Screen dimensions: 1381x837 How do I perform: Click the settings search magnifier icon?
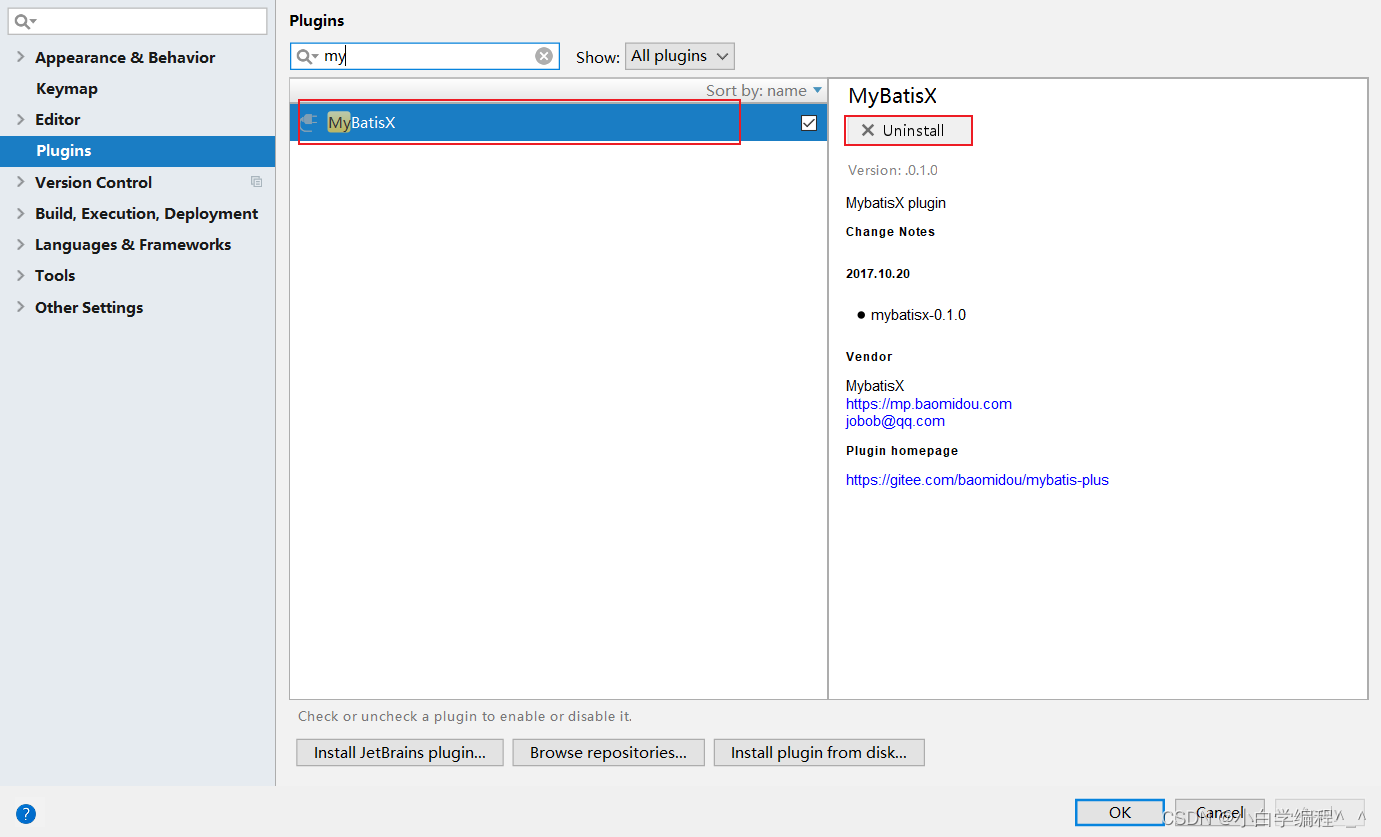pyautogui.click(x=25, y=21)
